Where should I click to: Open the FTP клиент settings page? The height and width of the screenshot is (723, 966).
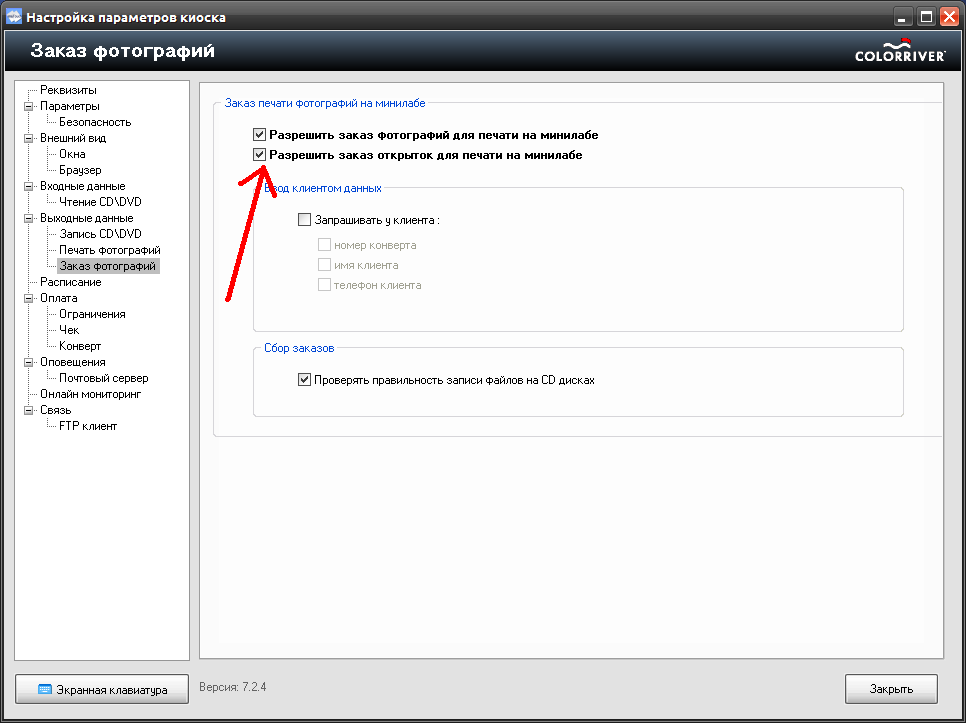click(x=88, y=426)
